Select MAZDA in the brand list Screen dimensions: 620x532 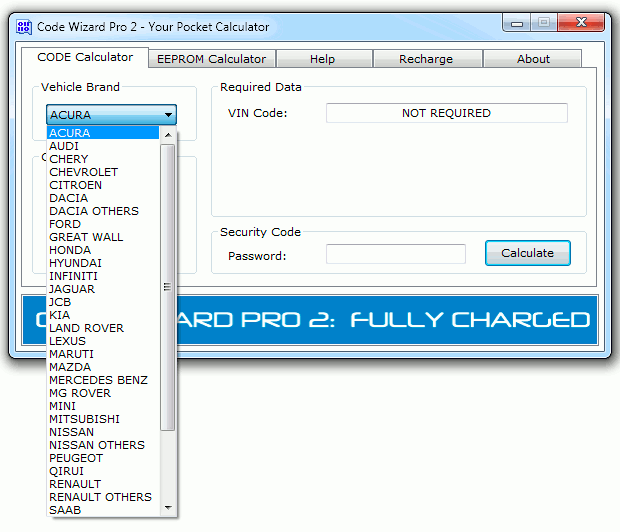pyautogui.click(x=103, y=367)
